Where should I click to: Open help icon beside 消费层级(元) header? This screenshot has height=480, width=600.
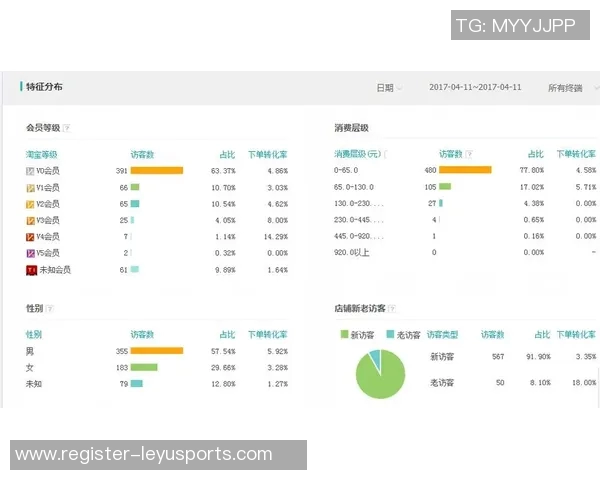coord(385,154)
